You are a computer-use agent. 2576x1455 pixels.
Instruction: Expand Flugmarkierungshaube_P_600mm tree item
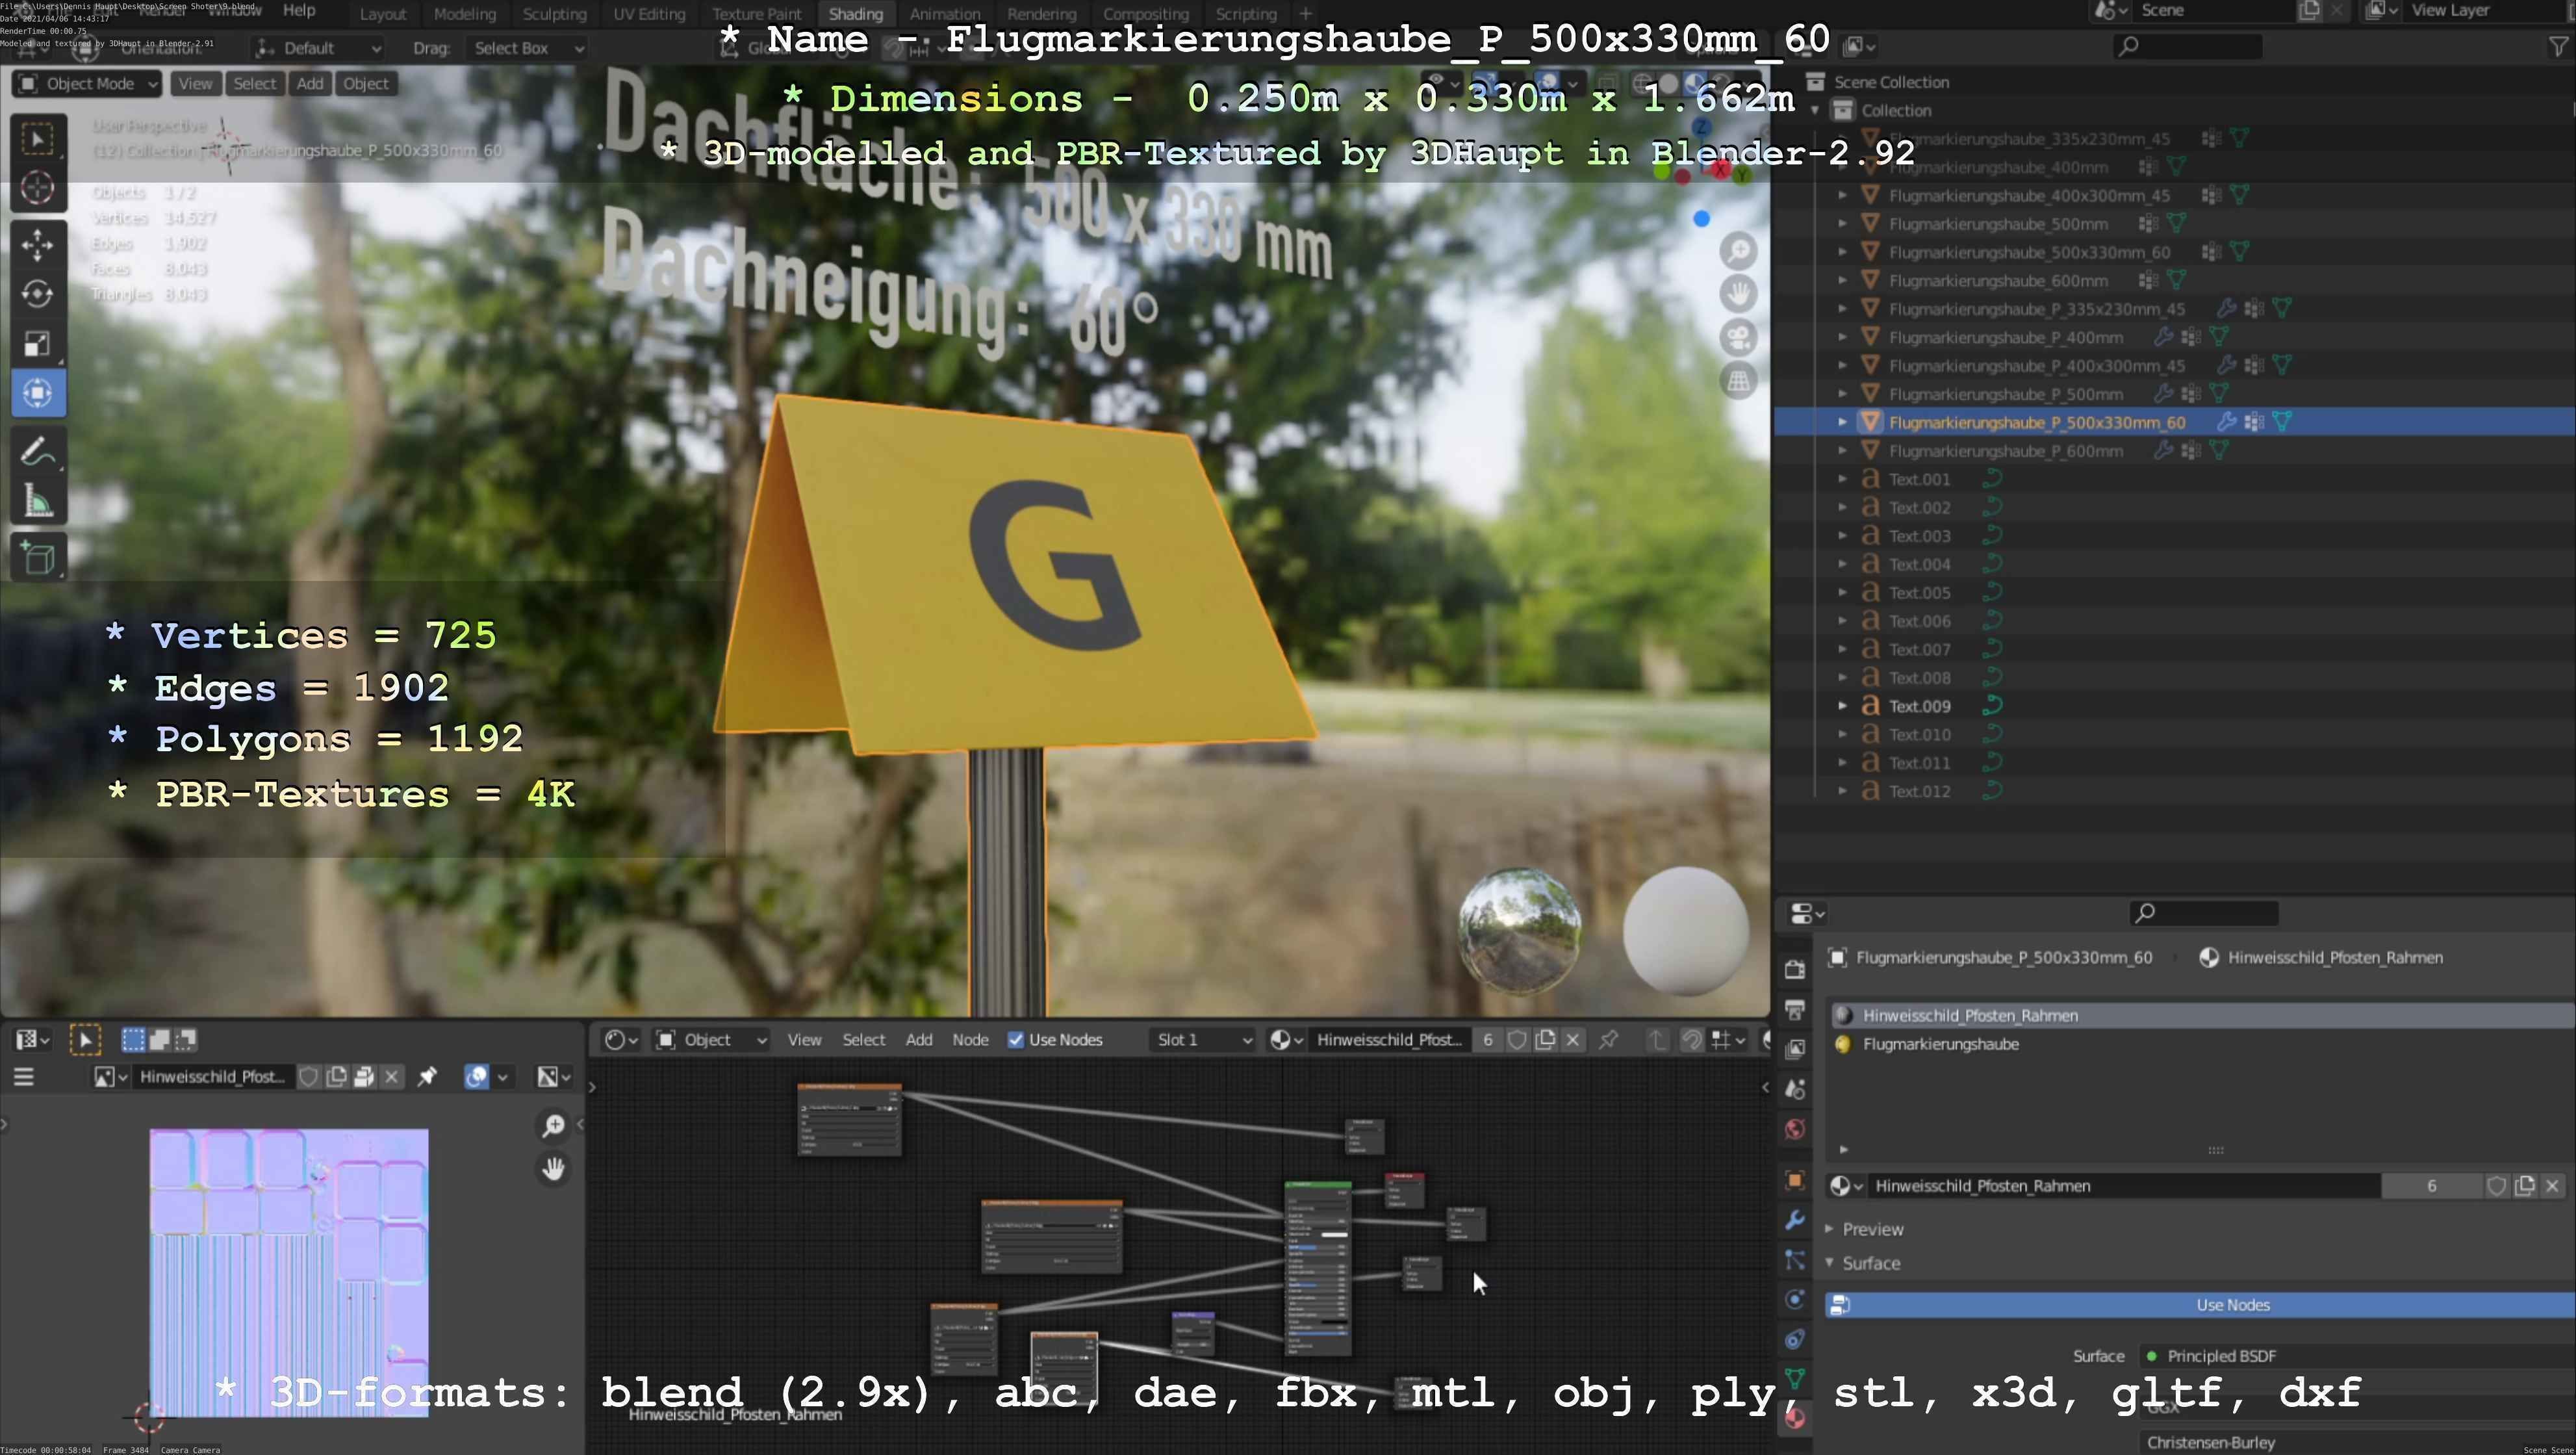[x=1842, y=451]
